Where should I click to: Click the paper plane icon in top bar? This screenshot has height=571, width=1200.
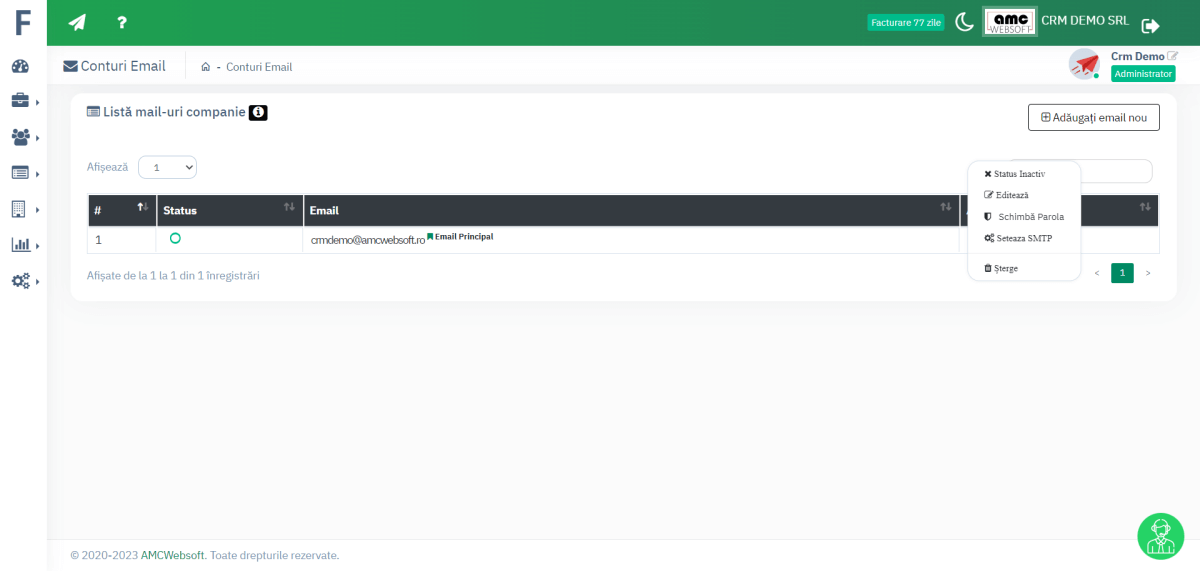pyautogui.click(x=77, y=22)
